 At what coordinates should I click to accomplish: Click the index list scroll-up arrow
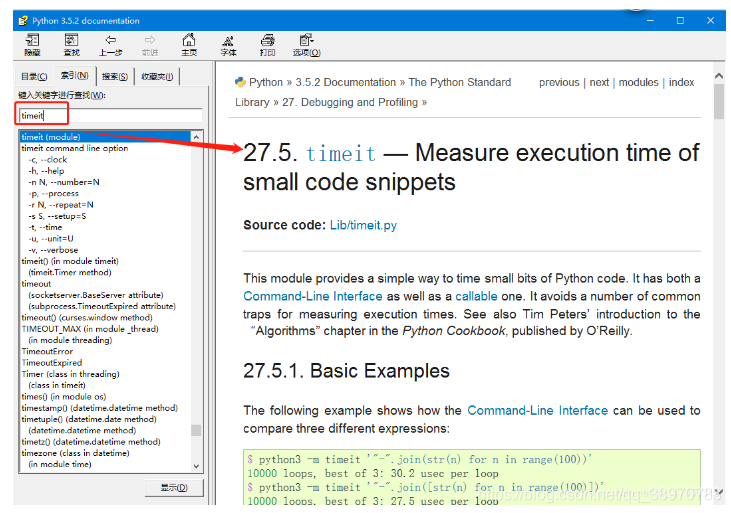(196, 137)
